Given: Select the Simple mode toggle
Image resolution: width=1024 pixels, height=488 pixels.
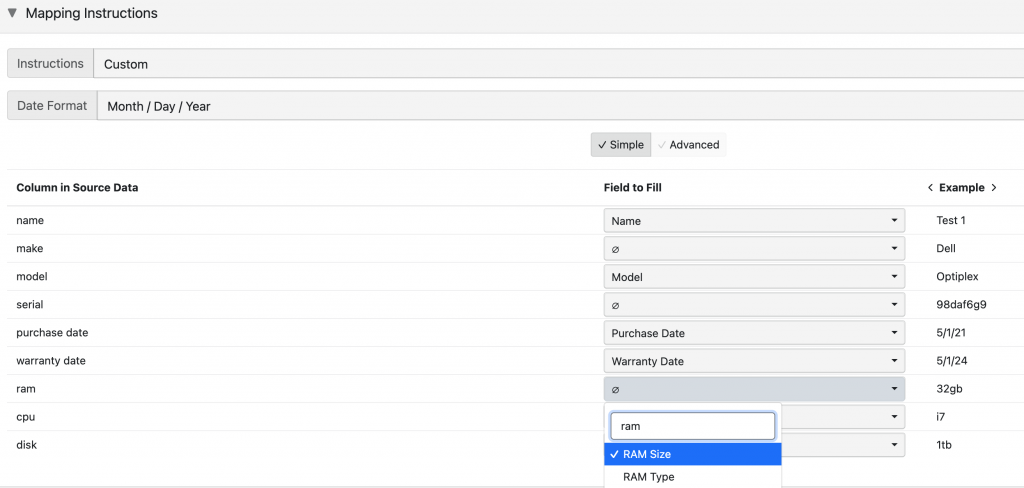Looking at the screenshot, I should tap(620, 145).
